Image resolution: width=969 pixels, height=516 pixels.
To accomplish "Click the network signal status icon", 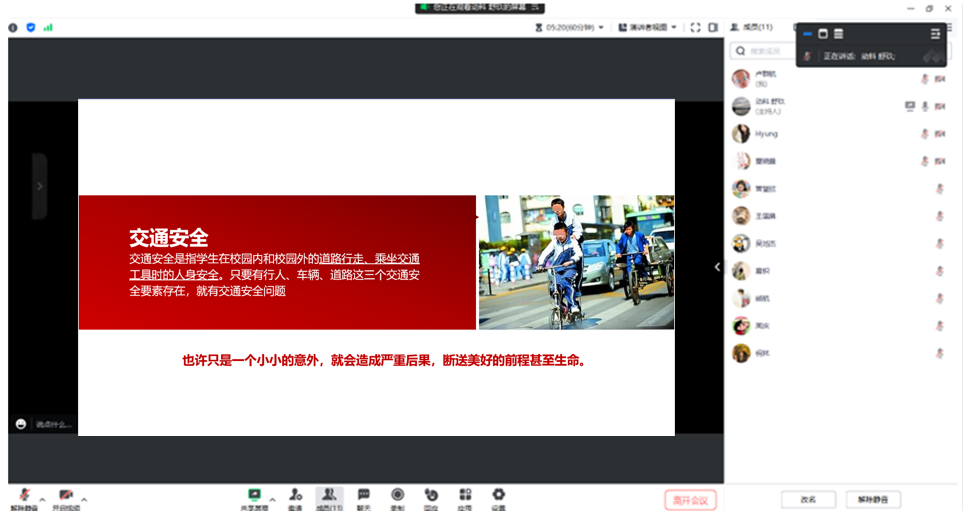I will point(48,27).
